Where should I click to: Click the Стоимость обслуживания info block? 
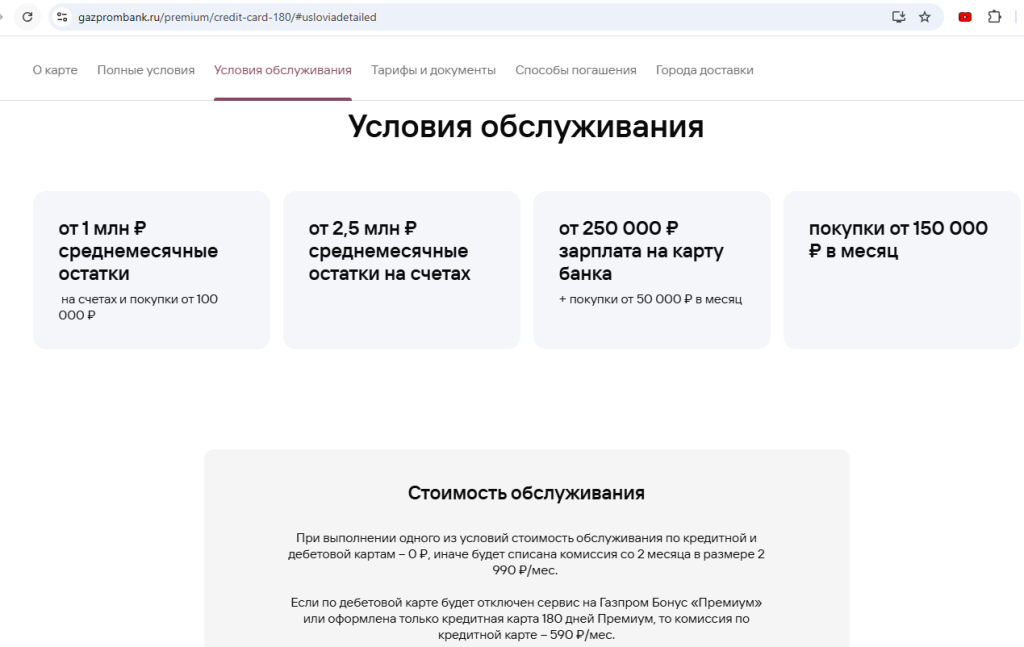click(x=525, y=550)
